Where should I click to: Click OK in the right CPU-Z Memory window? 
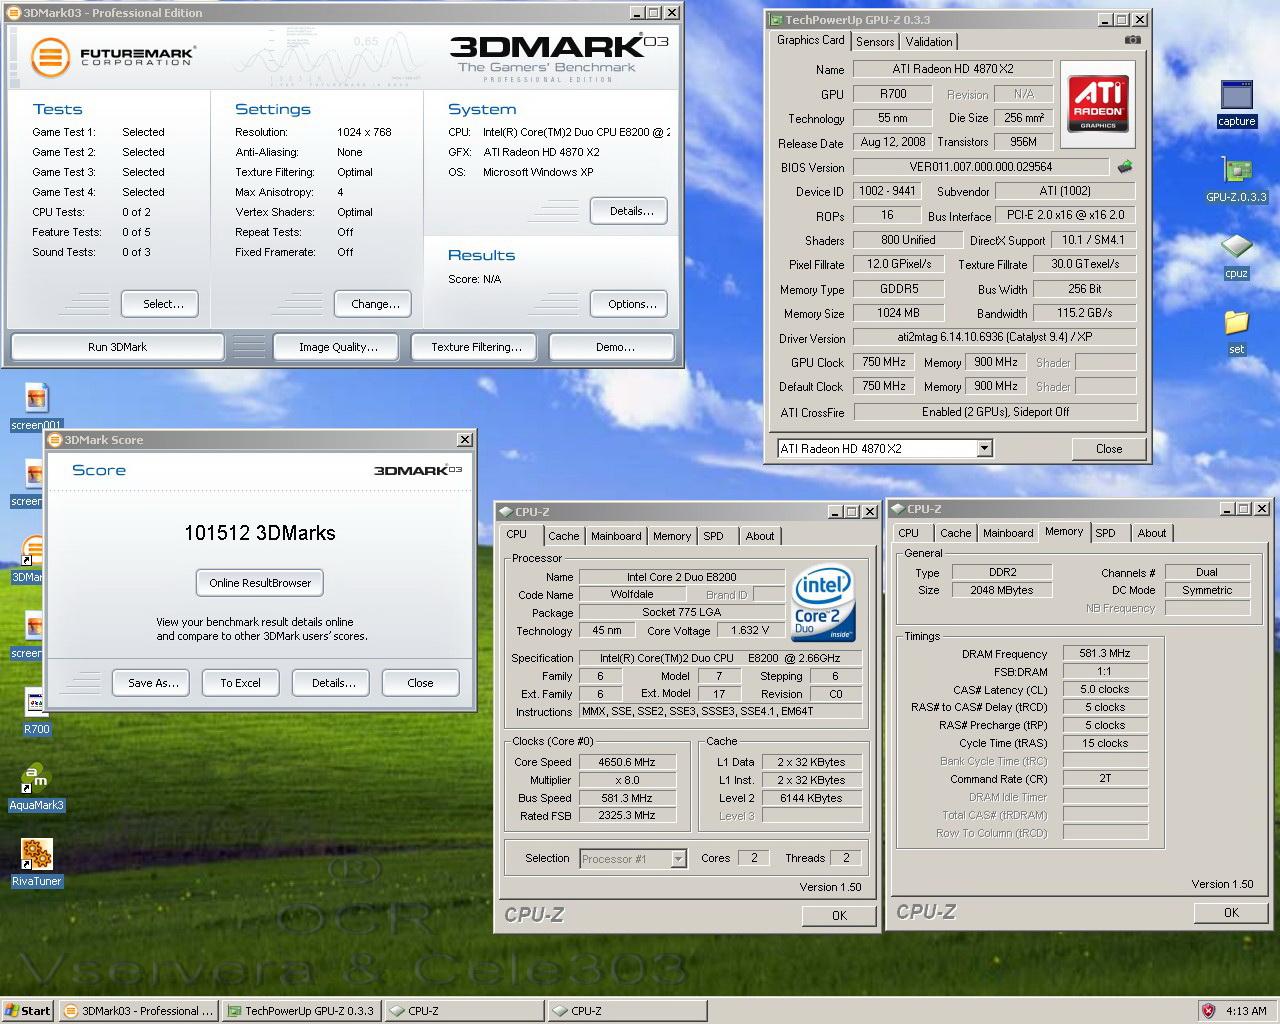click(1231, 912)
